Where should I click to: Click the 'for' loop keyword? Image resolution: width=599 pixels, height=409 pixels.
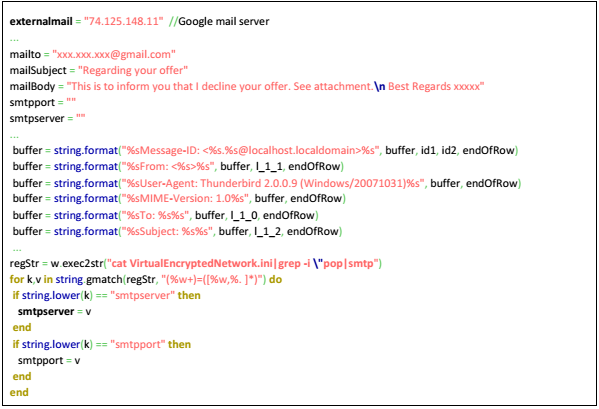(17, 280)
